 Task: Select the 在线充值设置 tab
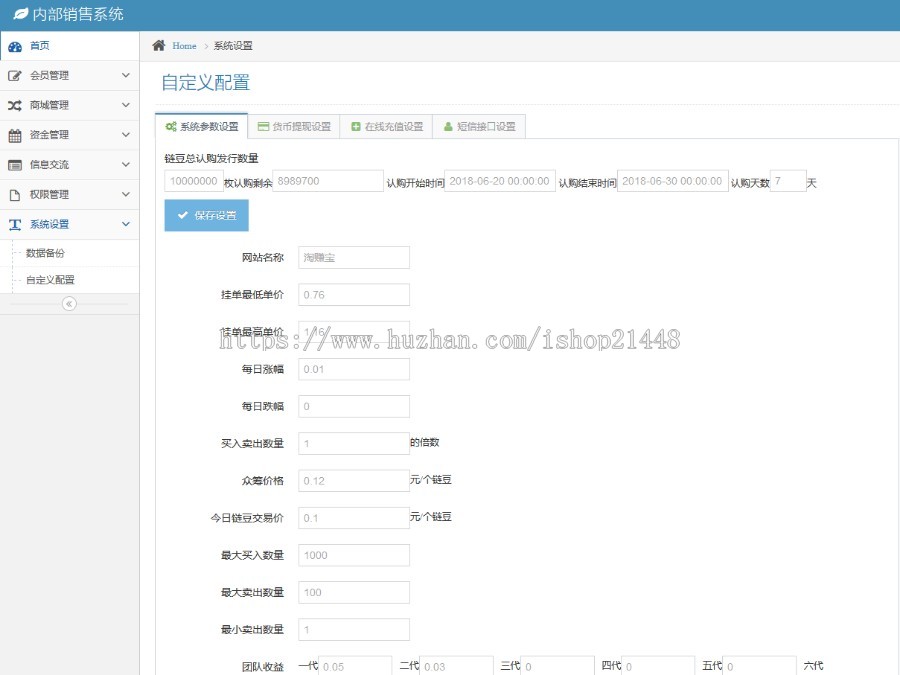(x=386, y=127)
